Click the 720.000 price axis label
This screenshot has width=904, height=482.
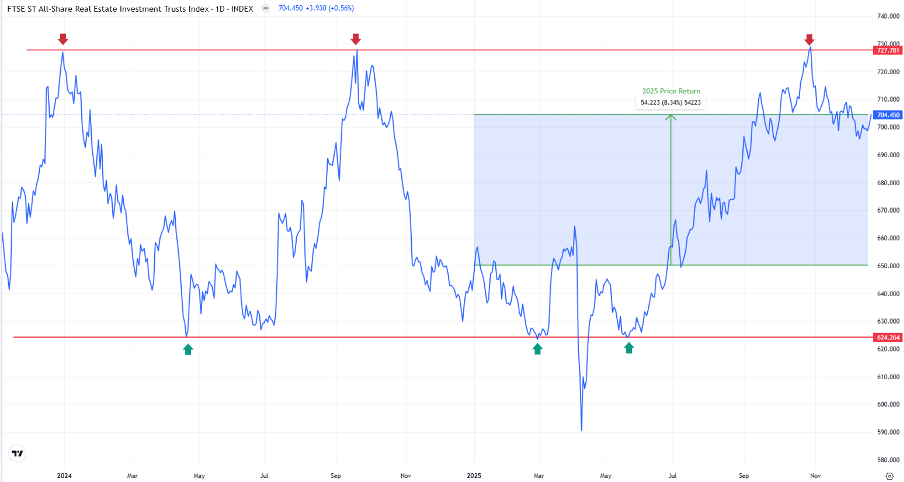pos(888,72)
